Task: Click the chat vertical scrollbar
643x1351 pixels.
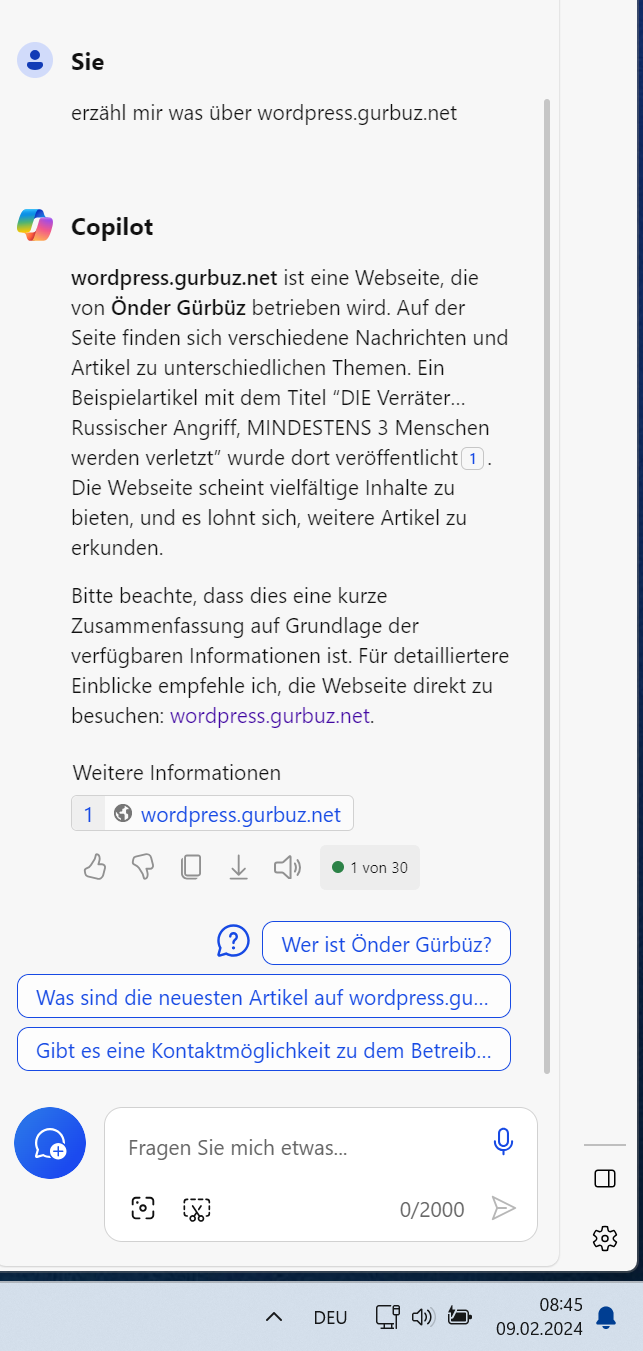Action: point(547,585)
